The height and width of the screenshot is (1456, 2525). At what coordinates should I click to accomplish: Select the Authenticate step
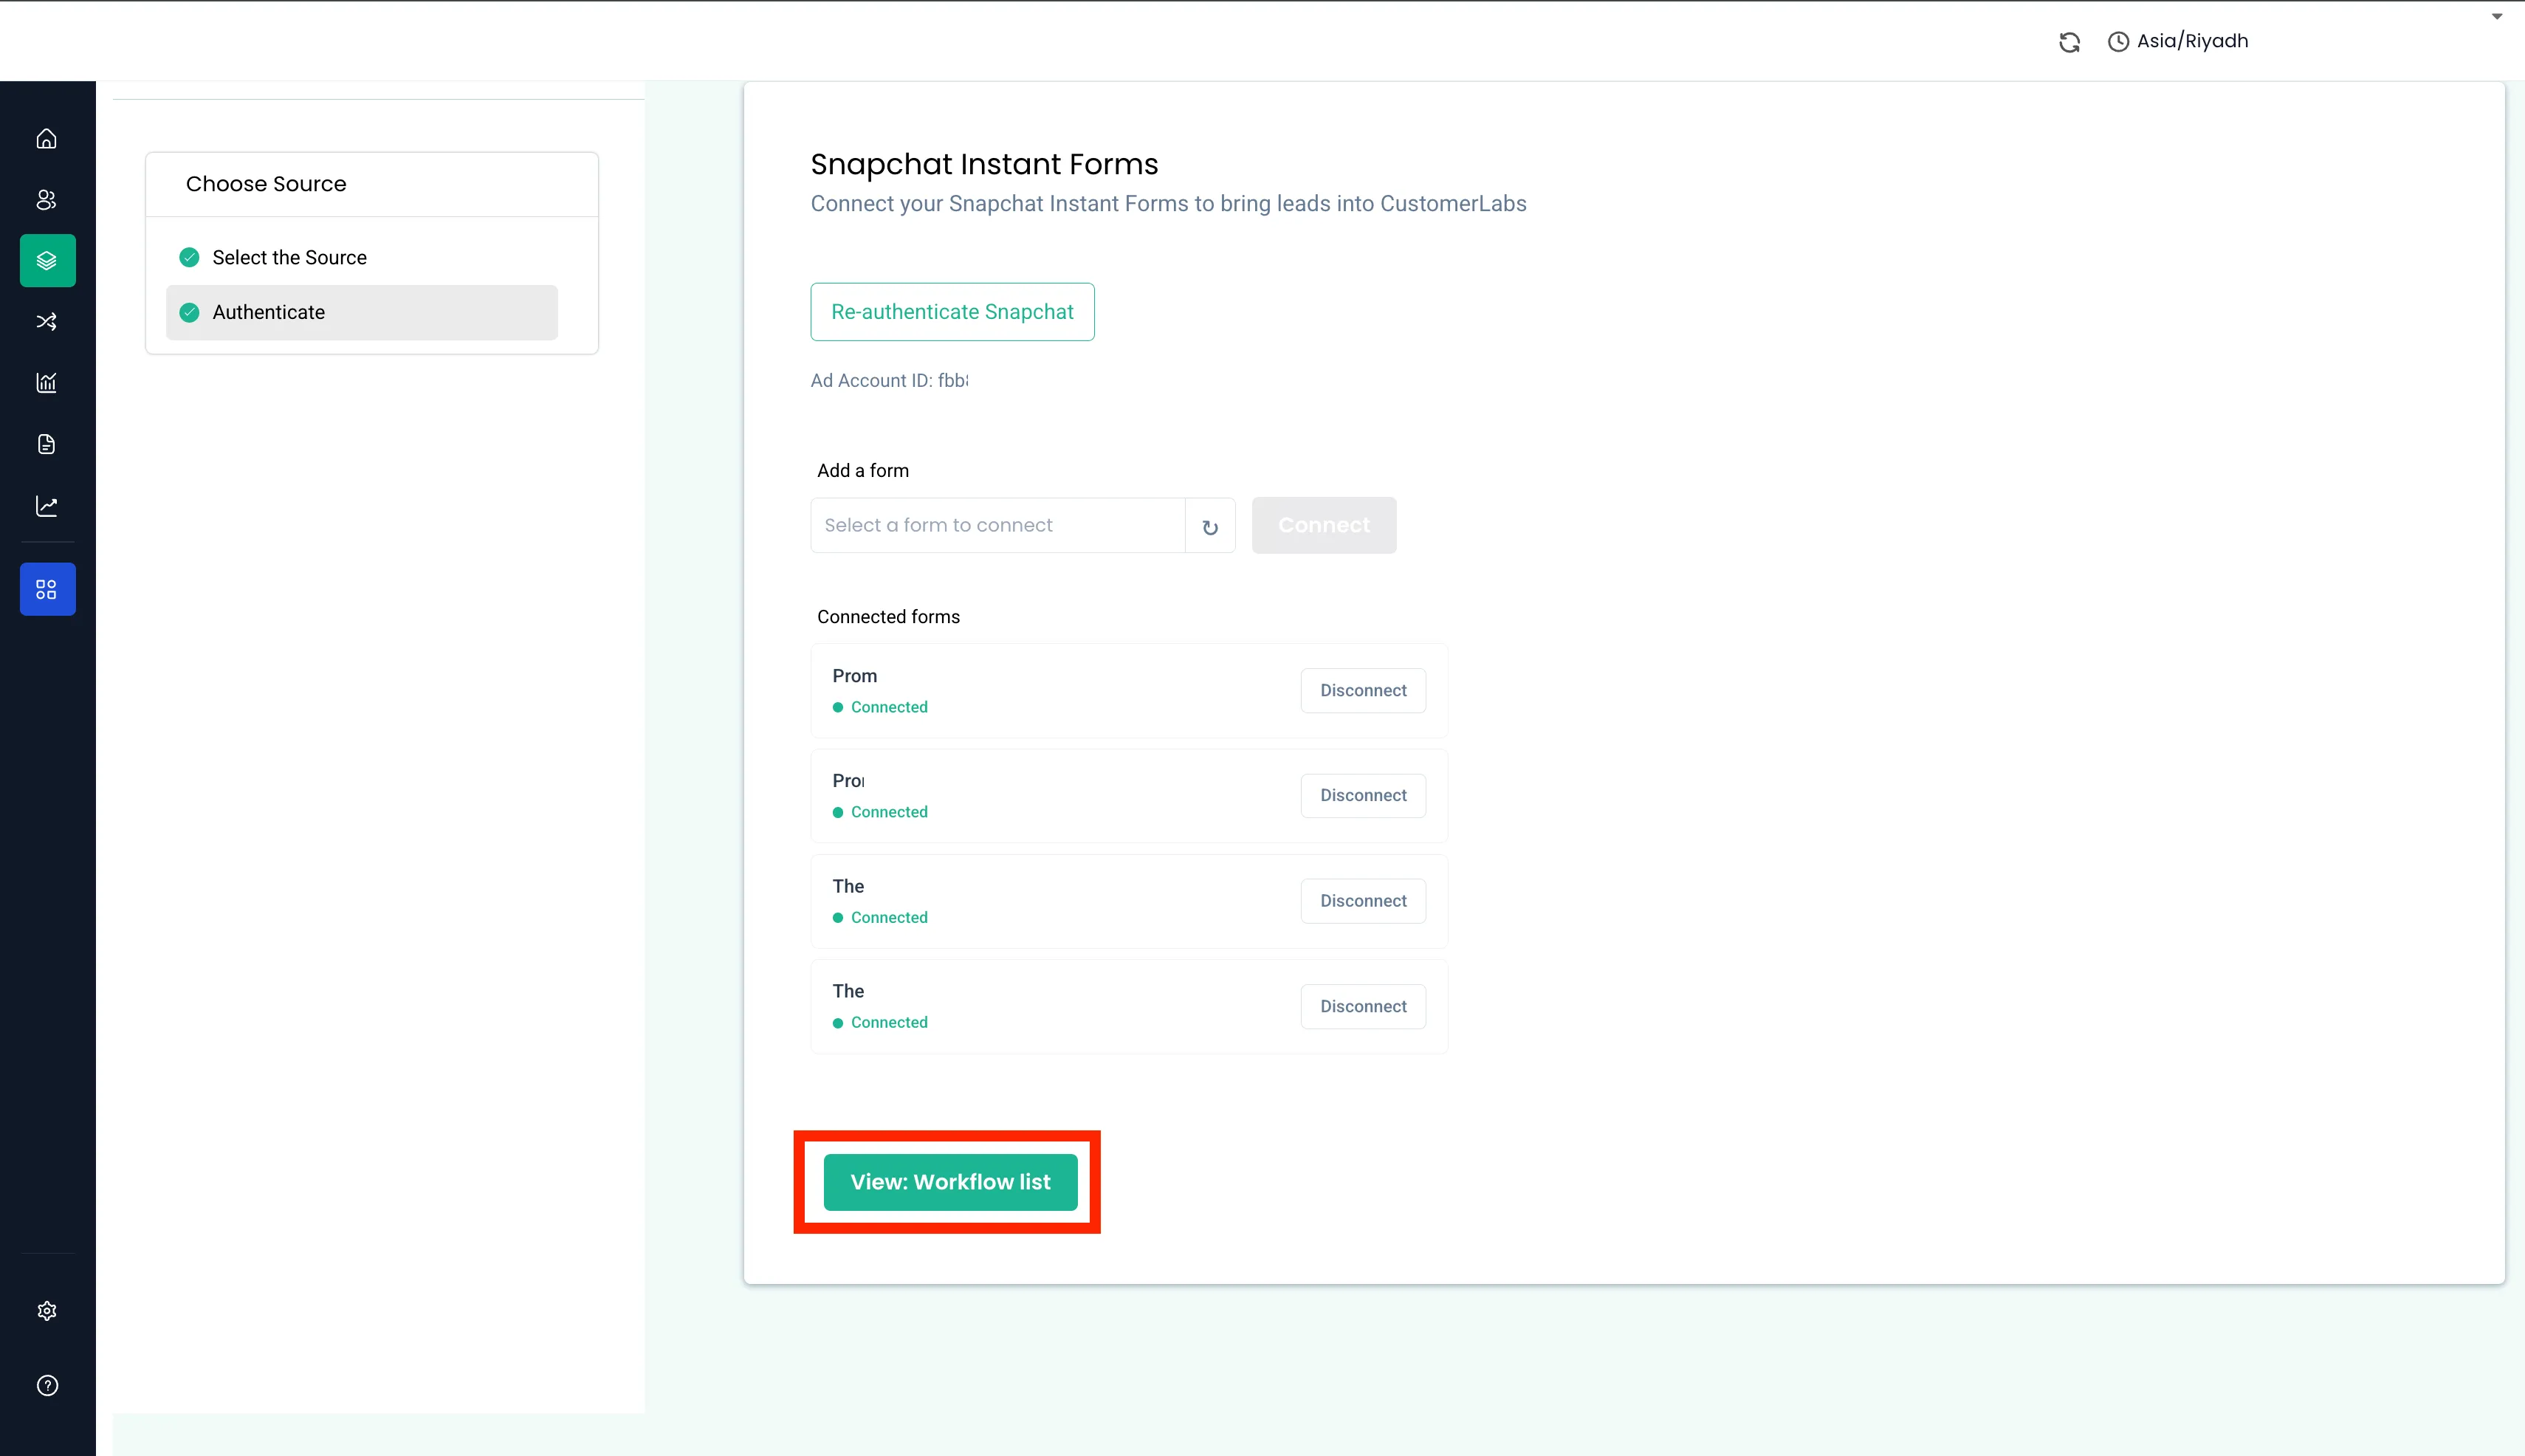361,312
